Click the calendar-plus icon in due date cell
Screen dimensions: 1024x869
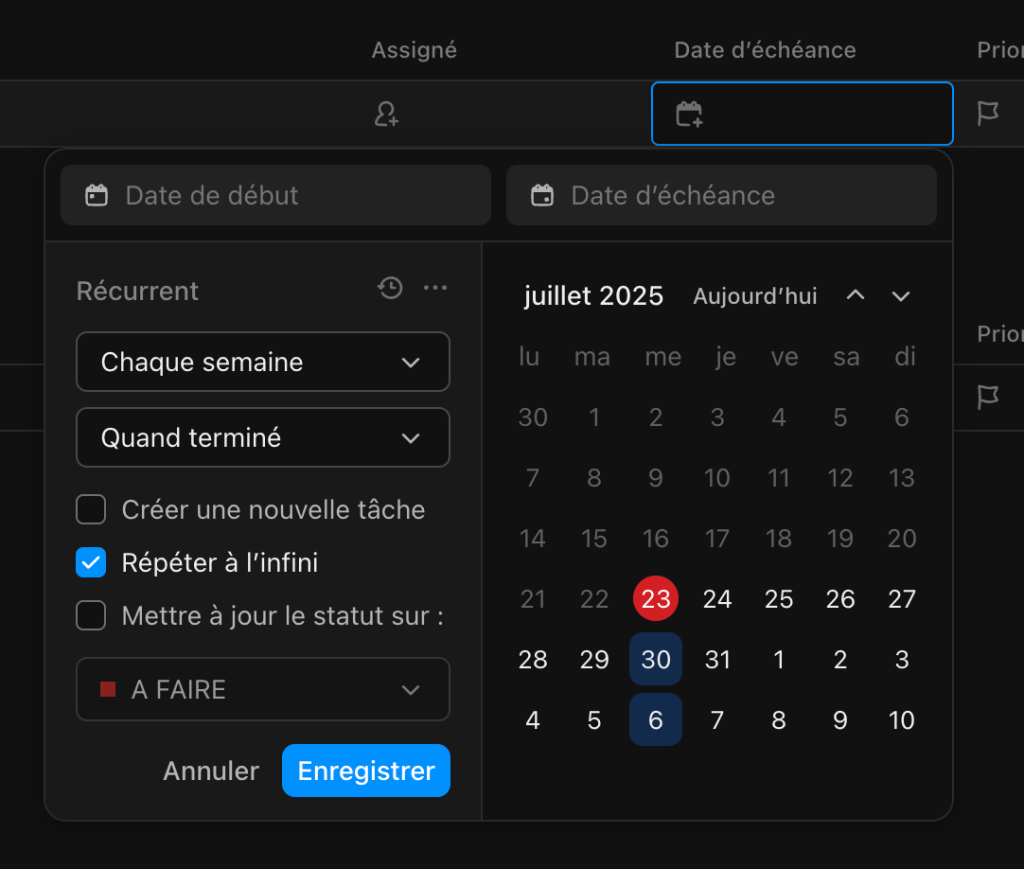point(689,114)
